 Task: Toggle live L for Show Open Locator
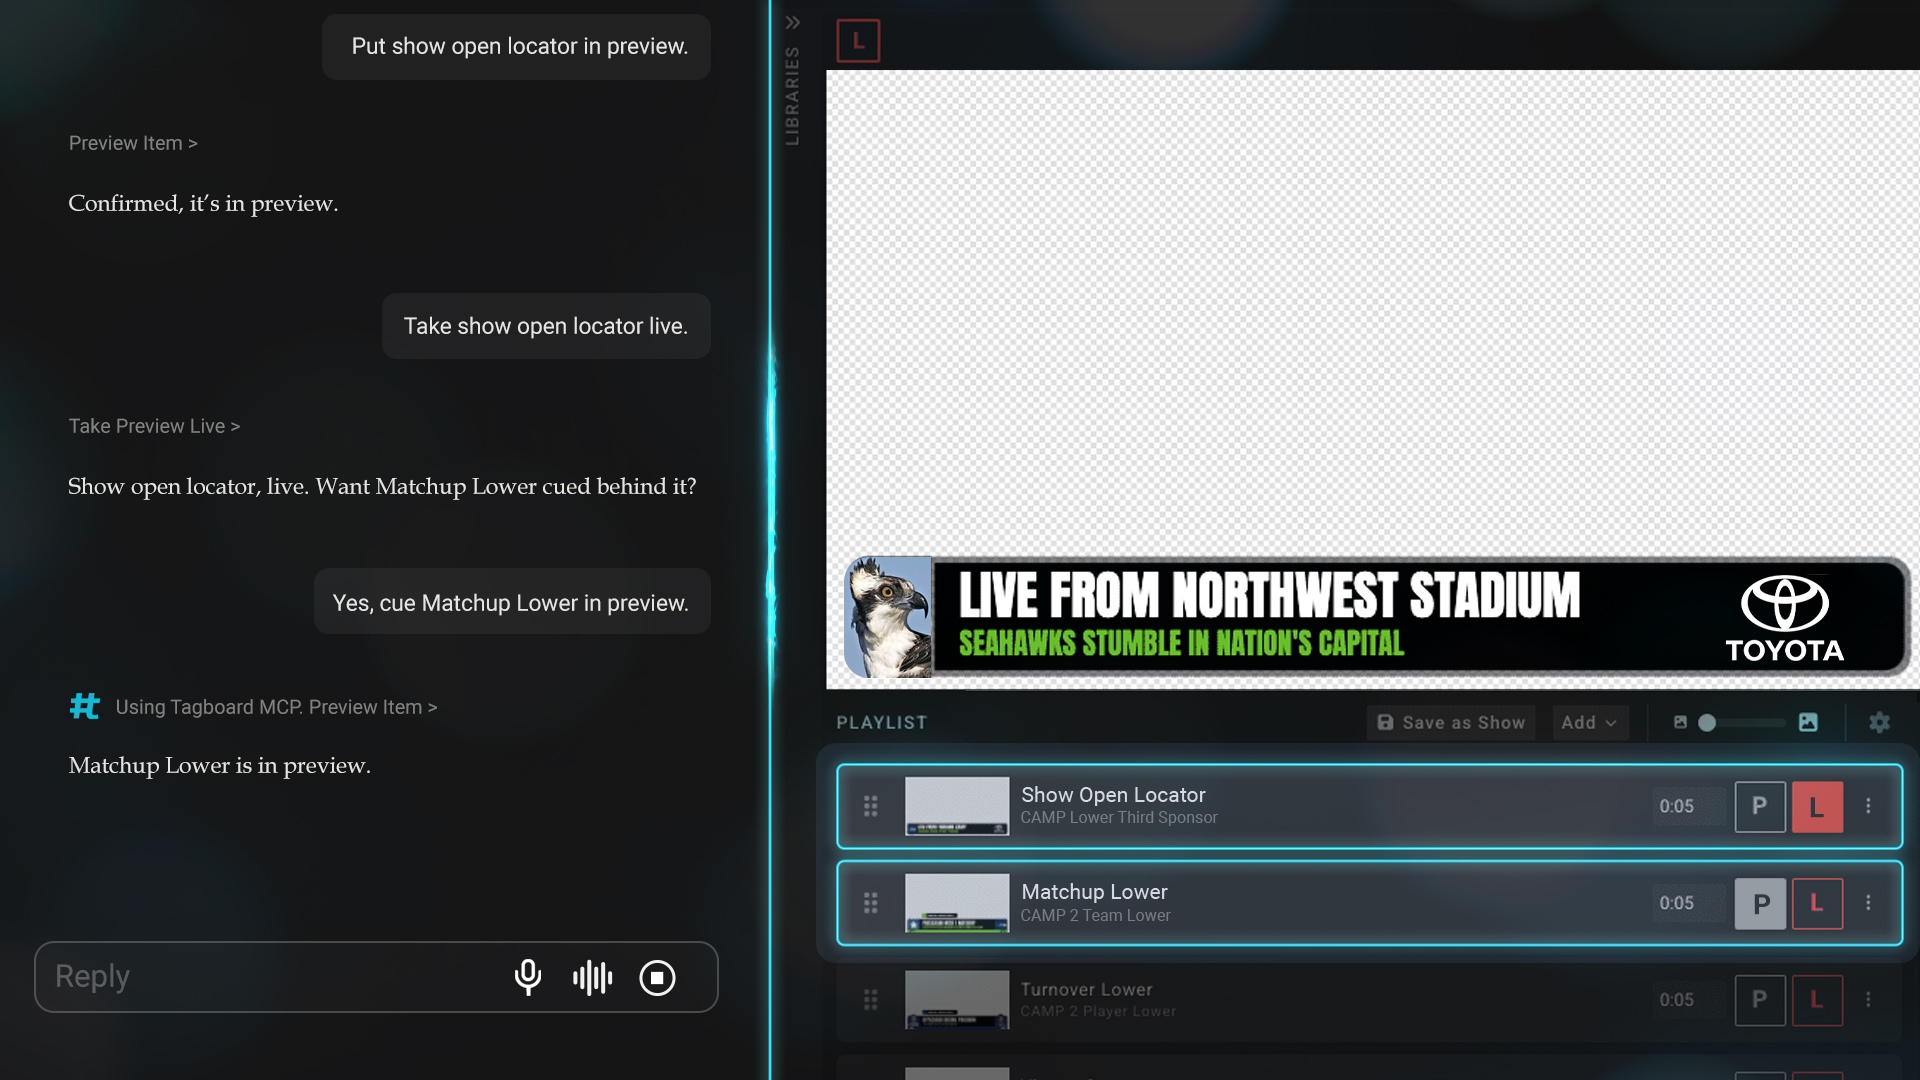[x=1817, y=806]
